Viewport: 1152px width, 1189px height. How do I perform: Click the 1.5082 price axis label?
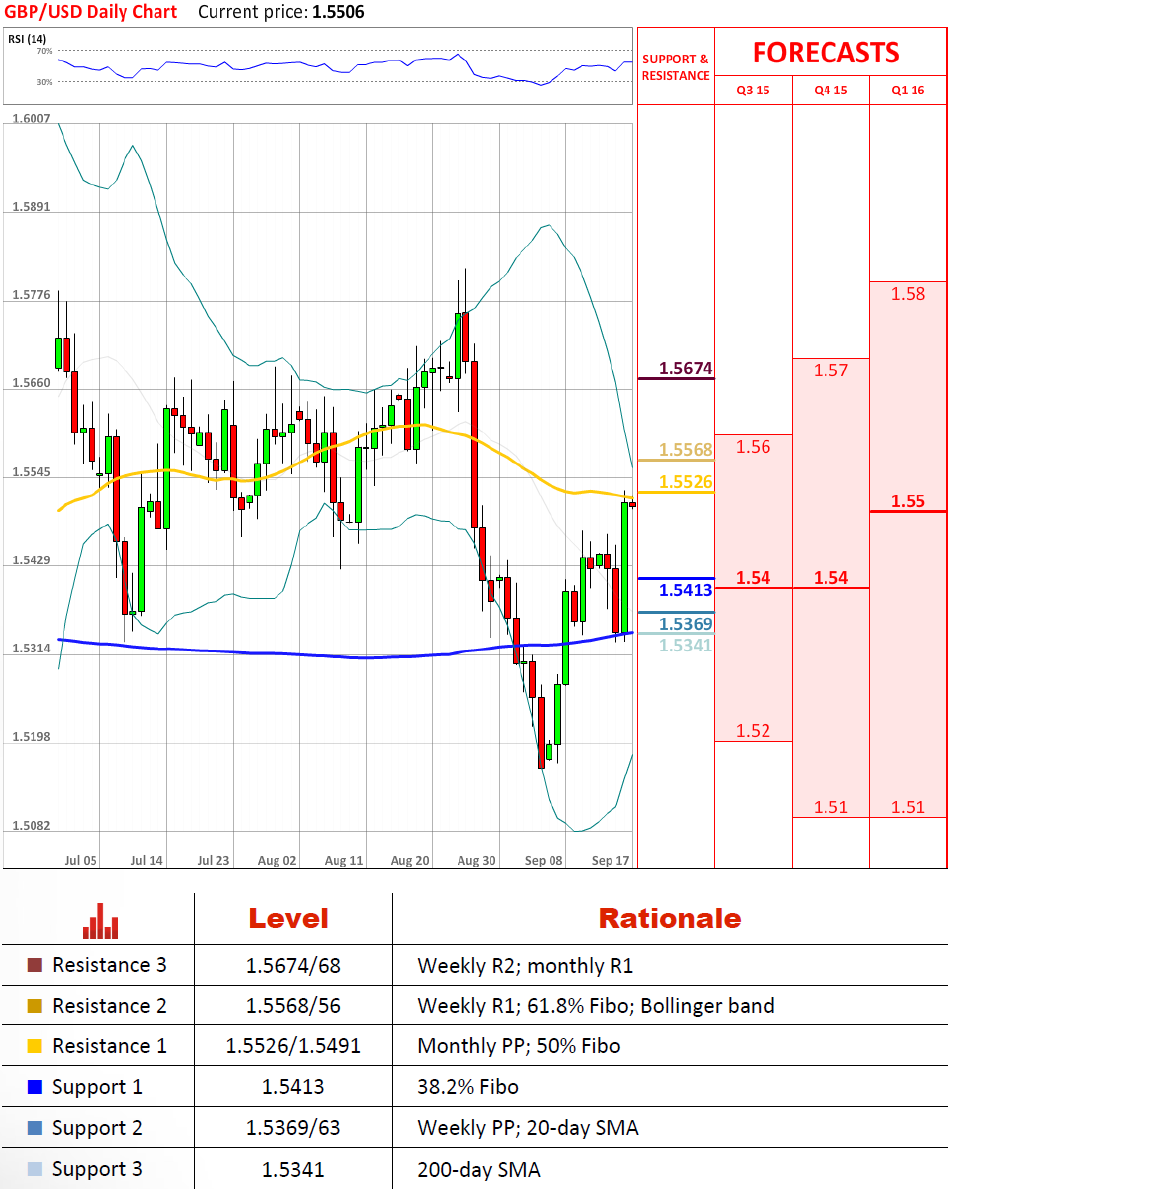[x=31, y=826]
